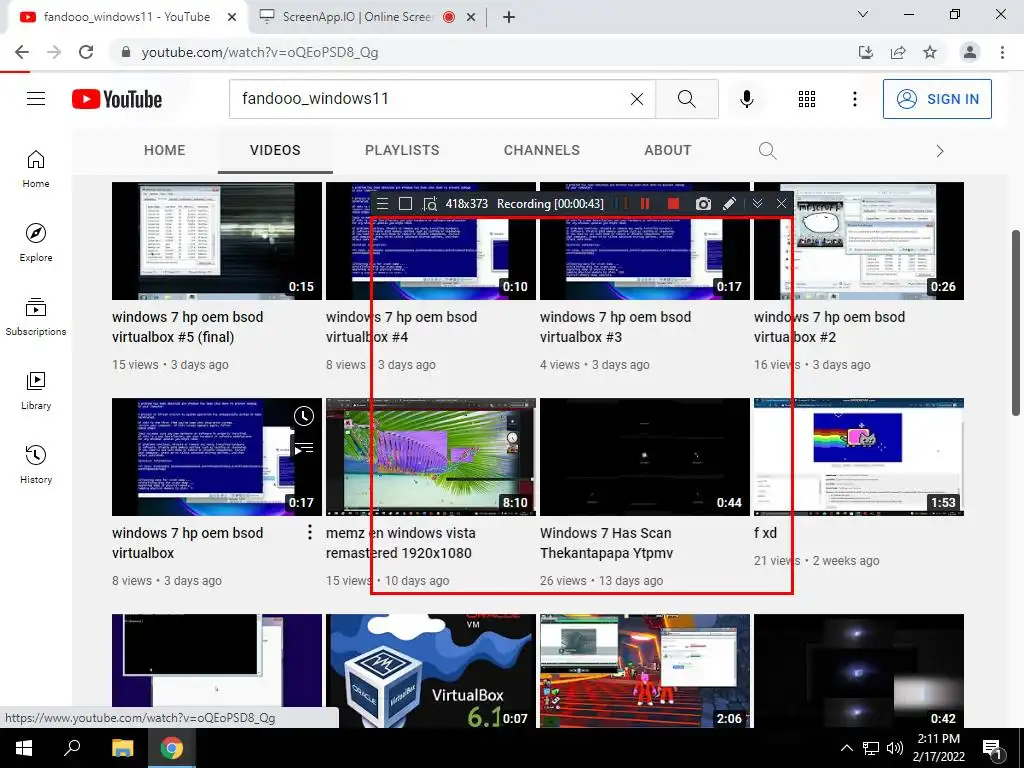Screen dimensions: 1024x768
Task: Go back in Chrome
Action: pos(22,52)
